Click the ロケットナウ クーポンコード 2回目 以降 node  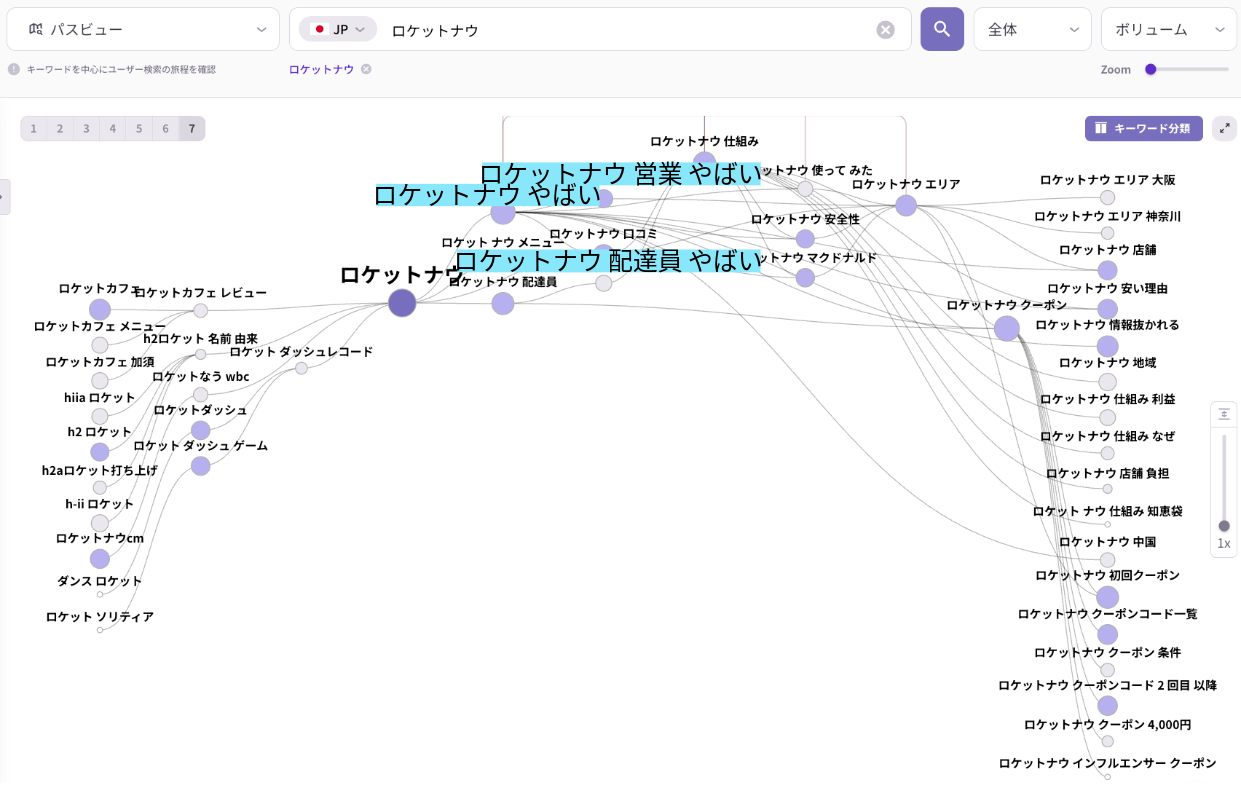(x=1107, y=705)
